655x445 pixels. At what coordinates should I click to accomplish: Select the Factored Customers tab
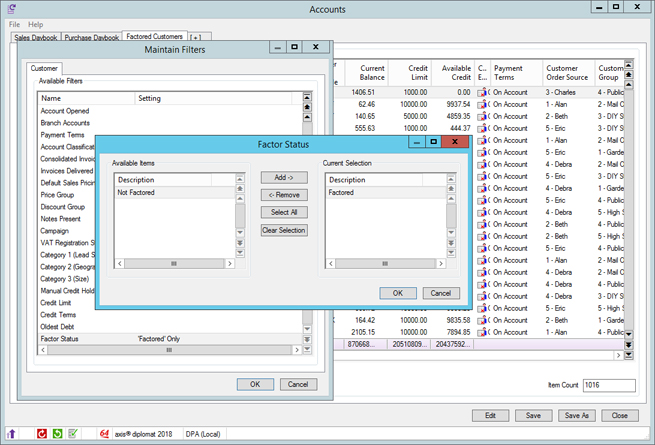point(155,36)
